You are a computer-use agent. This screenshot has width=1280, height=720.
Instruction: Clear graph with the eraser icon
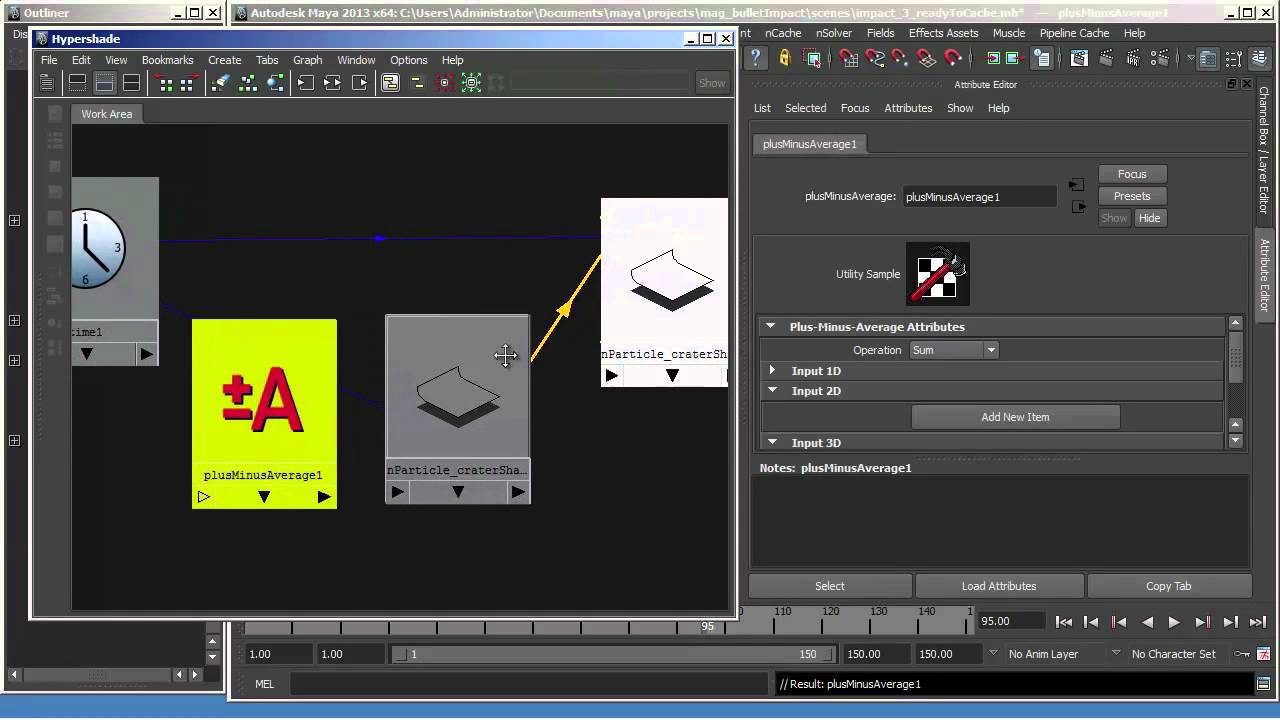tap(221, 83)
